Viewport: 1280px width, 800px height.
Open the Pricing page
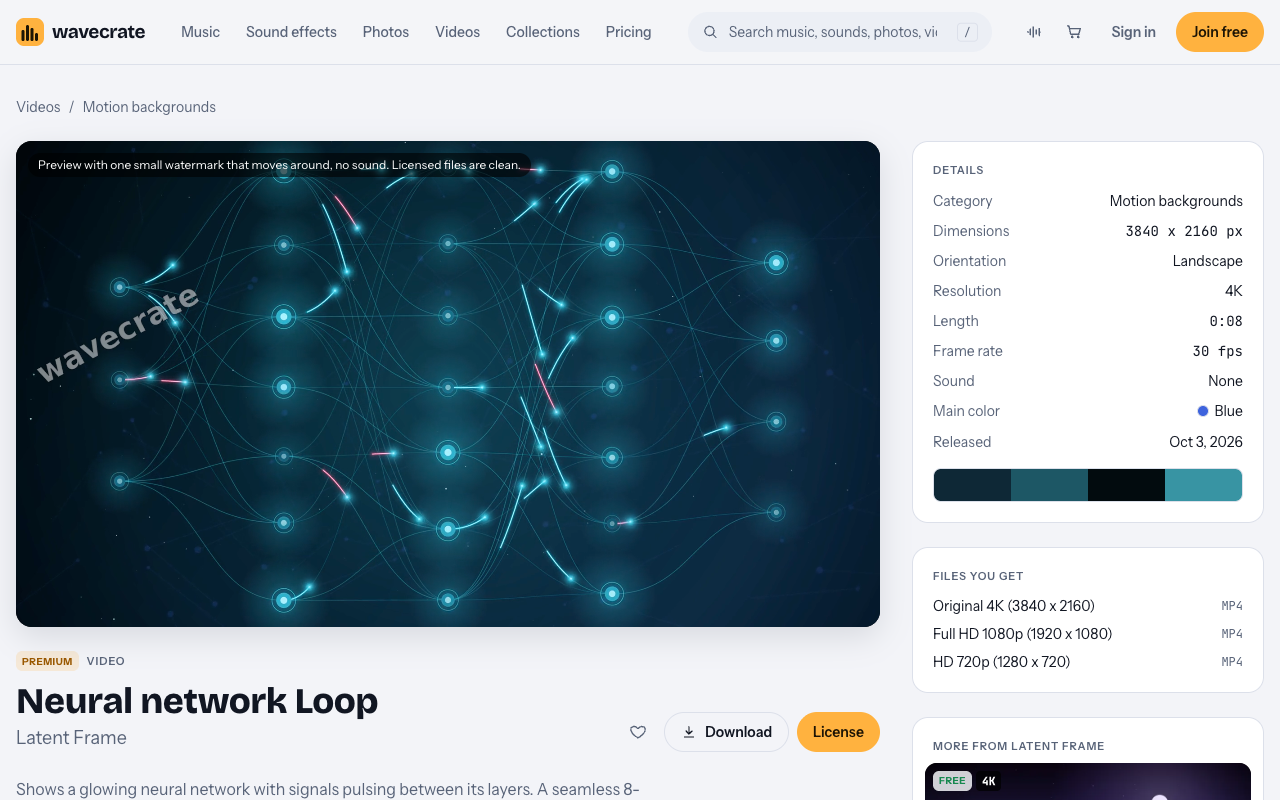628,32
